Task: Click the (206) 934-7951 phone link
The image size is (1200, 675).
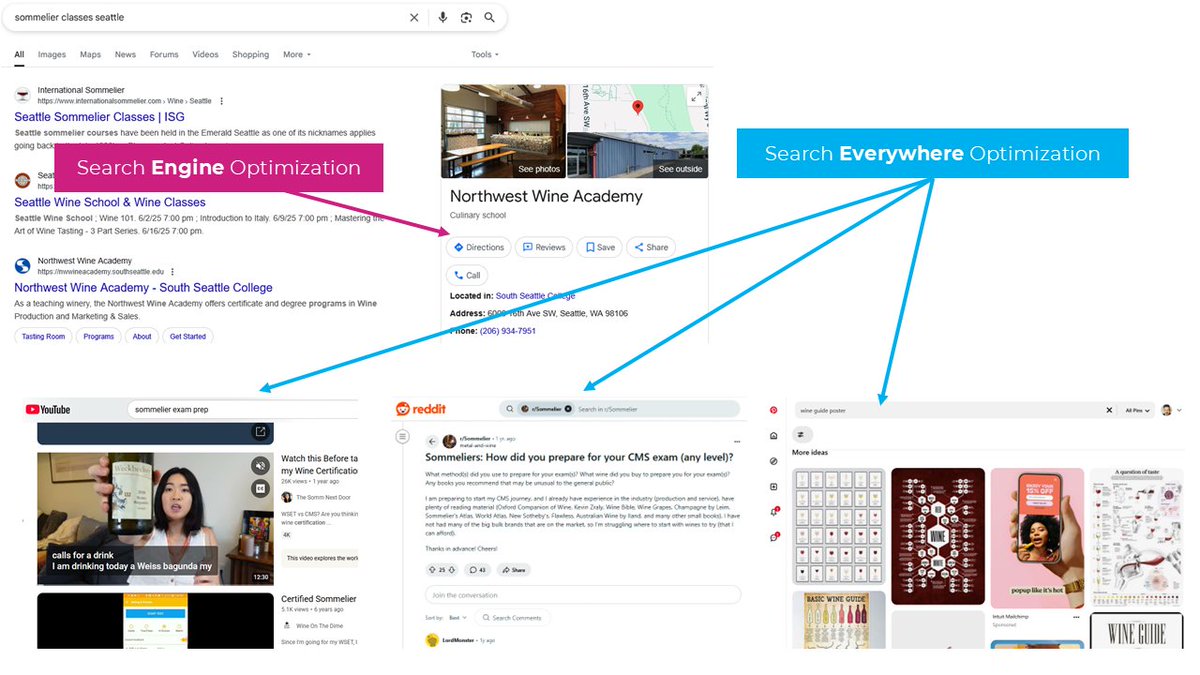Action: pos(508,331)
